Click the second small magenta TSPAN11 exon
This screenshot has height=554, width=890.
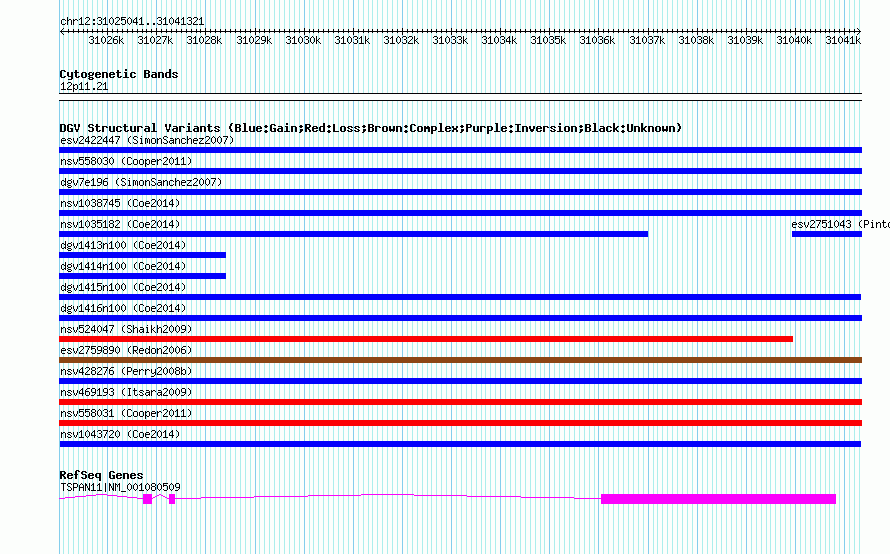click(x=172, y=499)
